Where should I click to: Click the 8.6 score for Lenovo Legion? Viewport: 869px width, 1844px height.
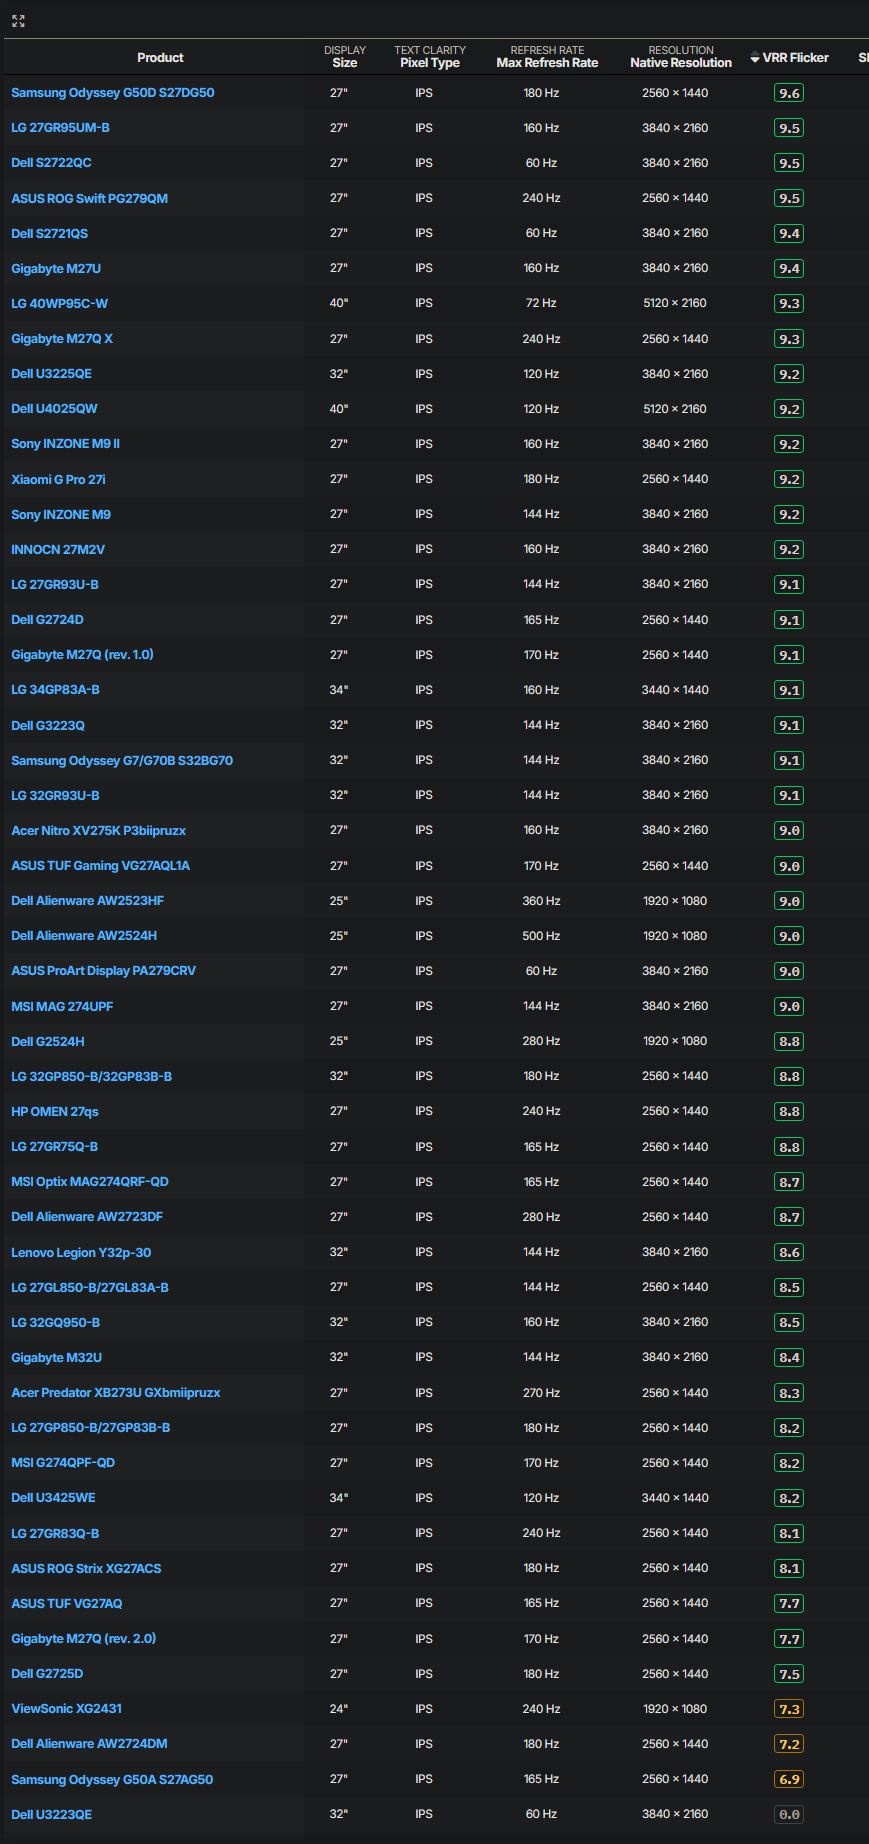789,1252
